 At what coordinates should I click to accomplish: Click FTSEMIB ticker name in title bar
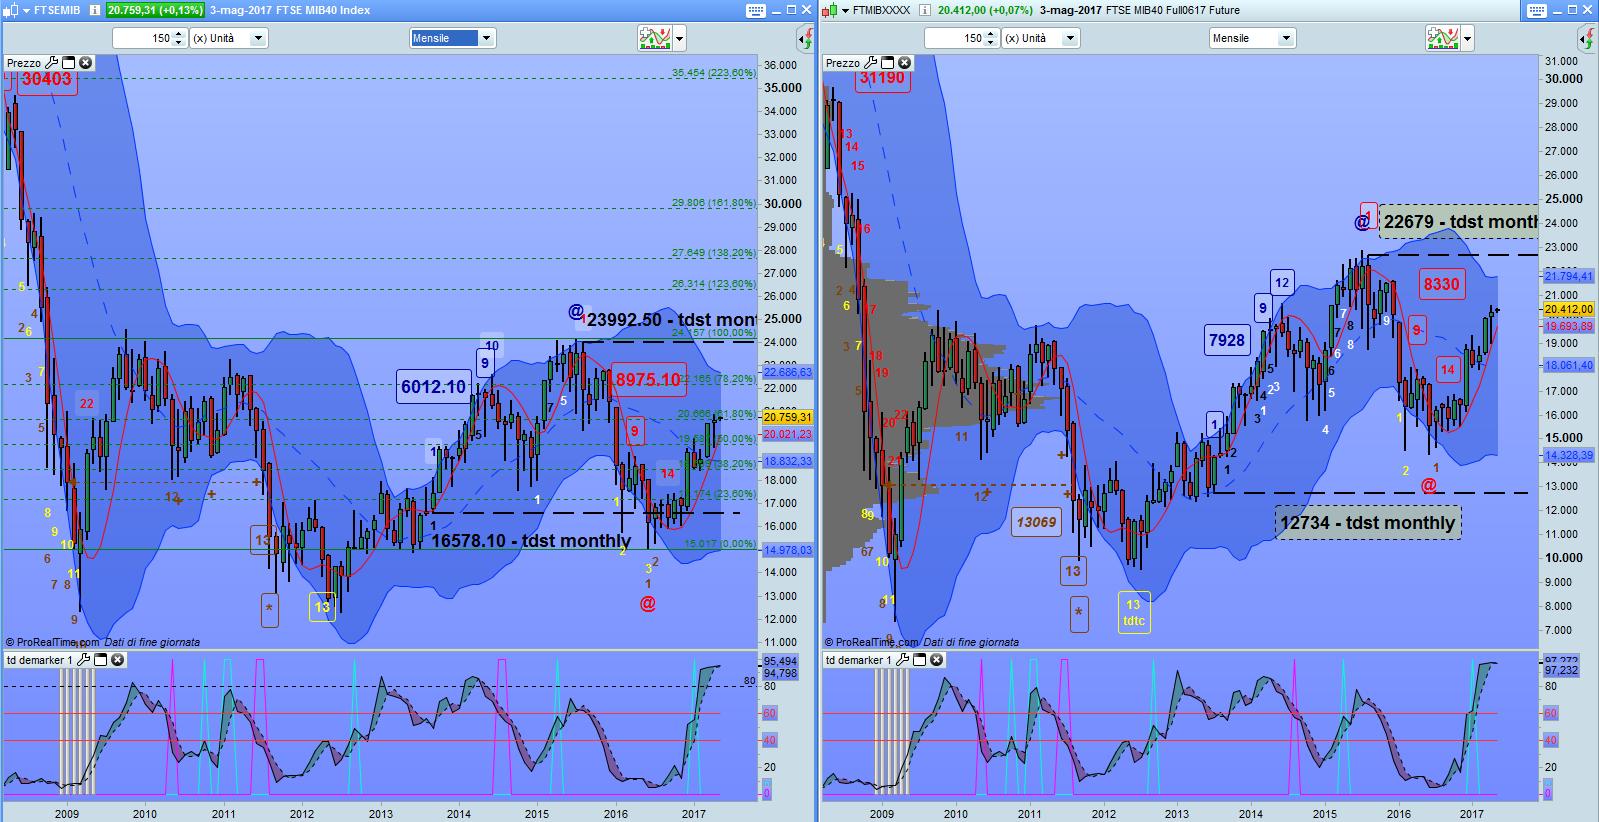(57, 10)
